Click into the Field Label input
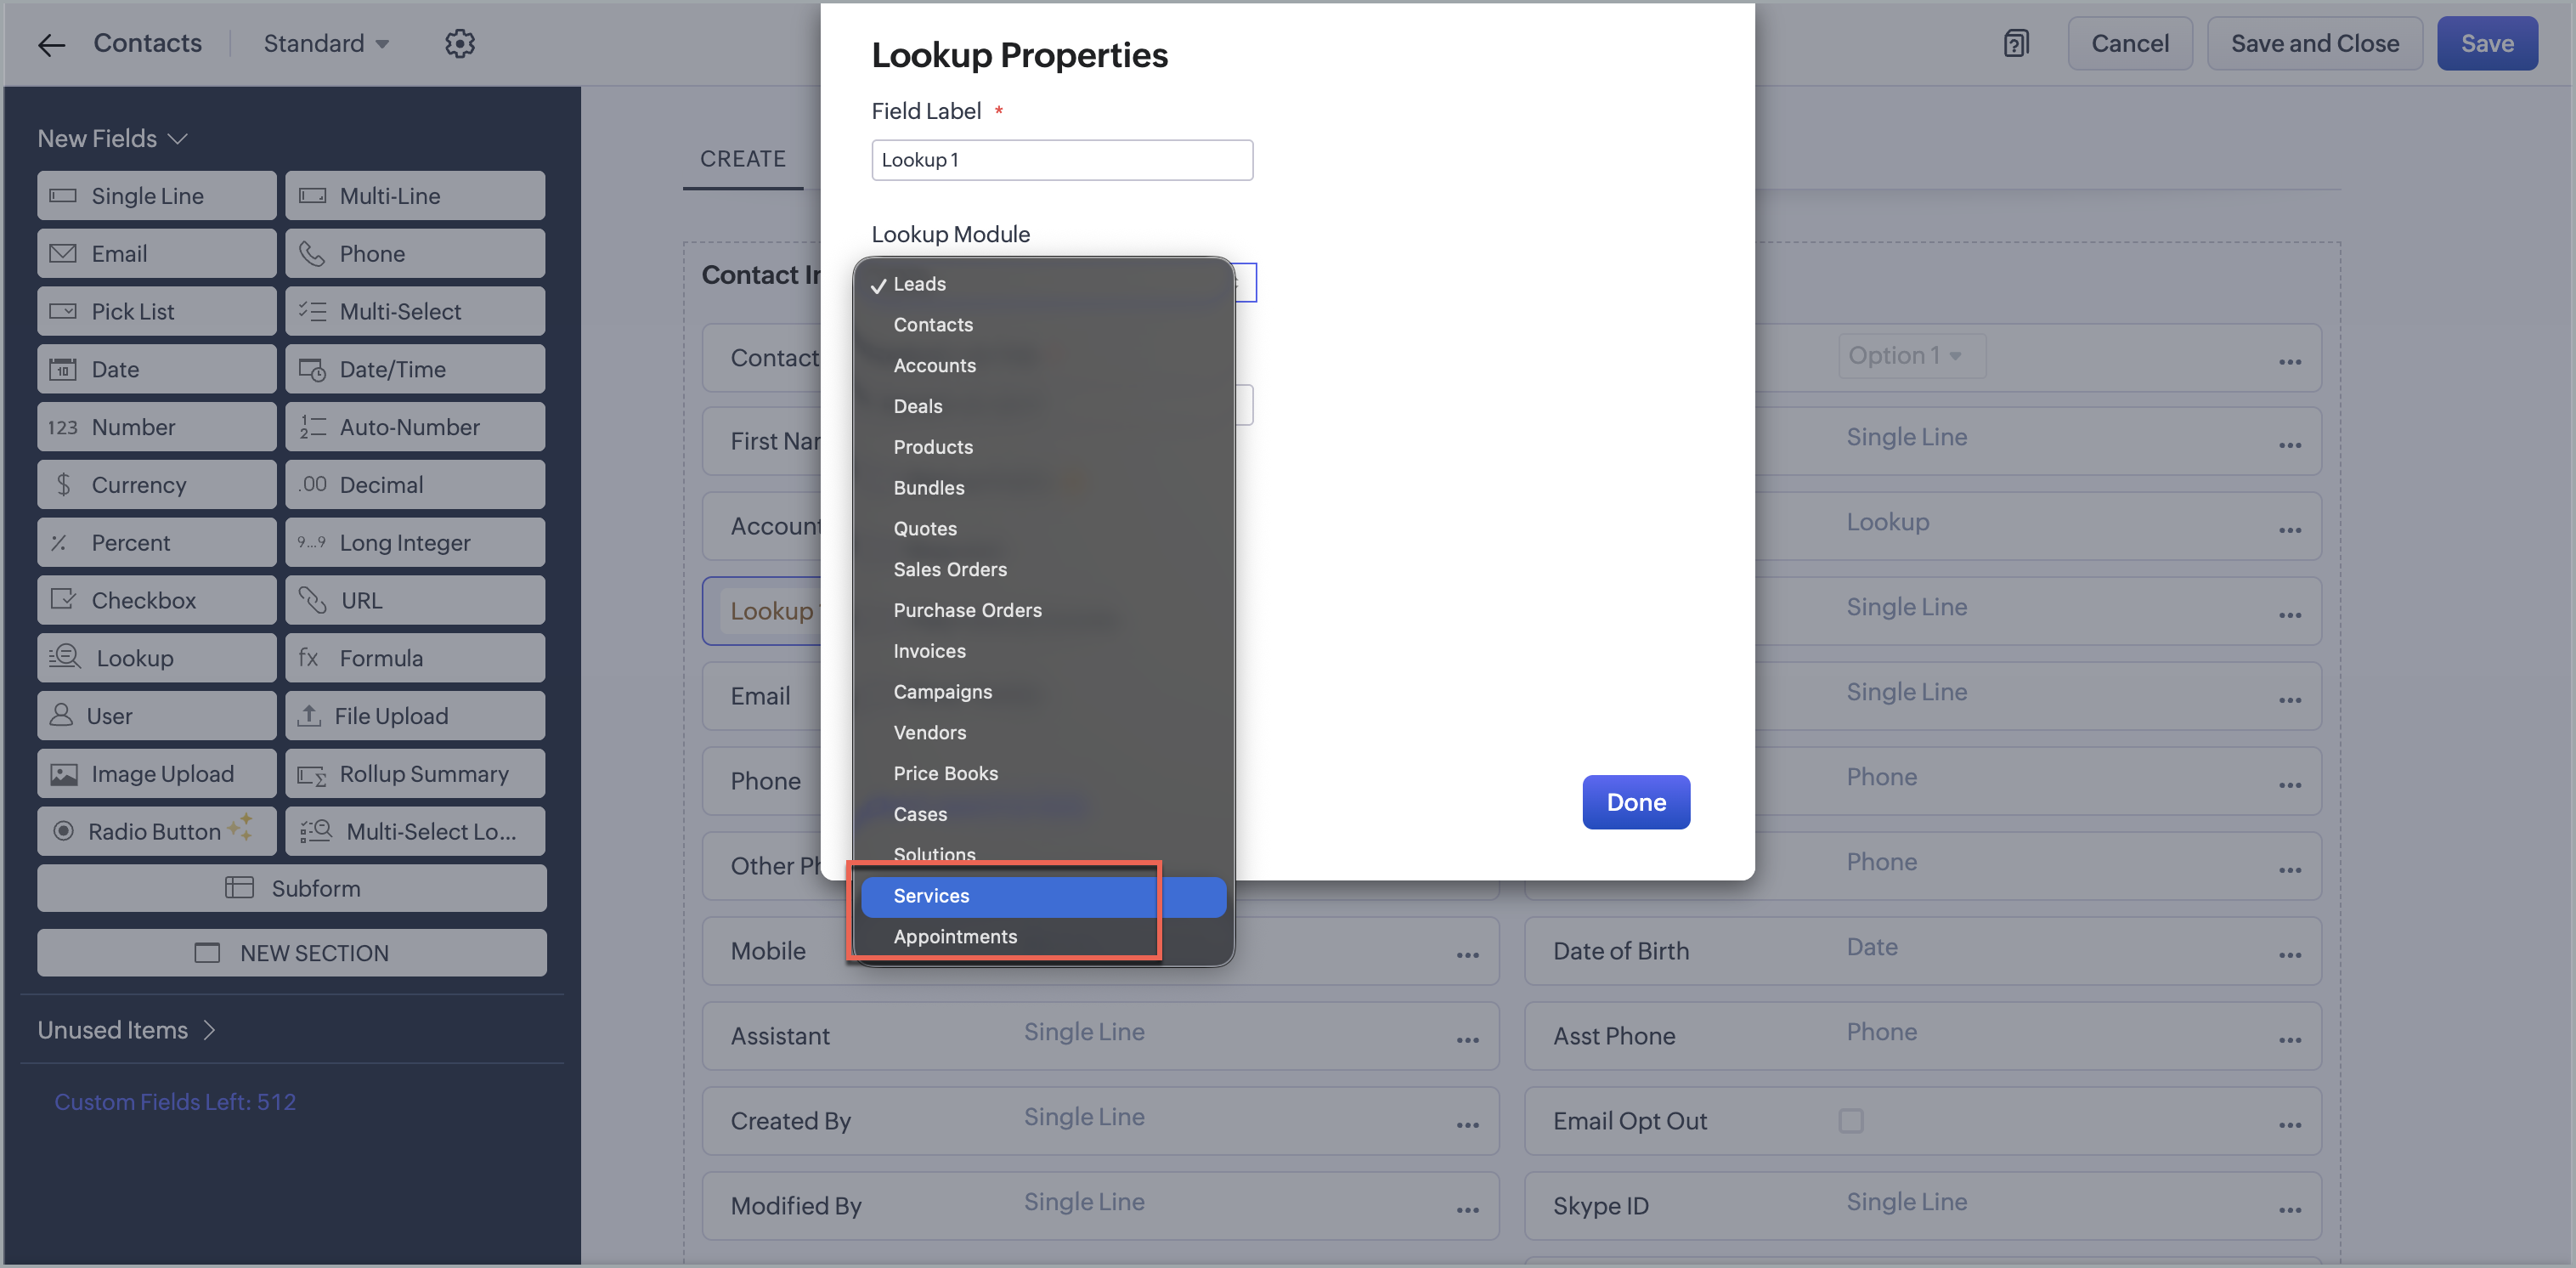The height and width of the screenshot is (1268, 2576). coord(1062,160)
